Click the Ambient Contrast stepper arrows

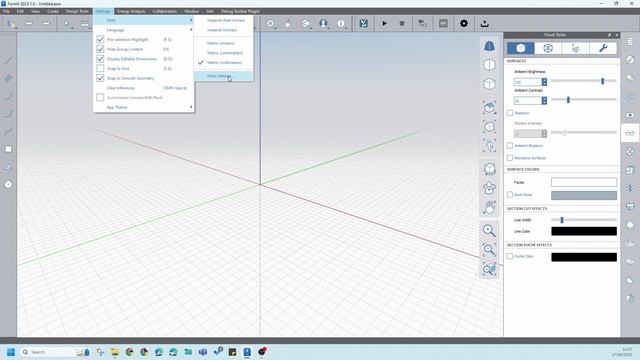(x=544, y=100)
